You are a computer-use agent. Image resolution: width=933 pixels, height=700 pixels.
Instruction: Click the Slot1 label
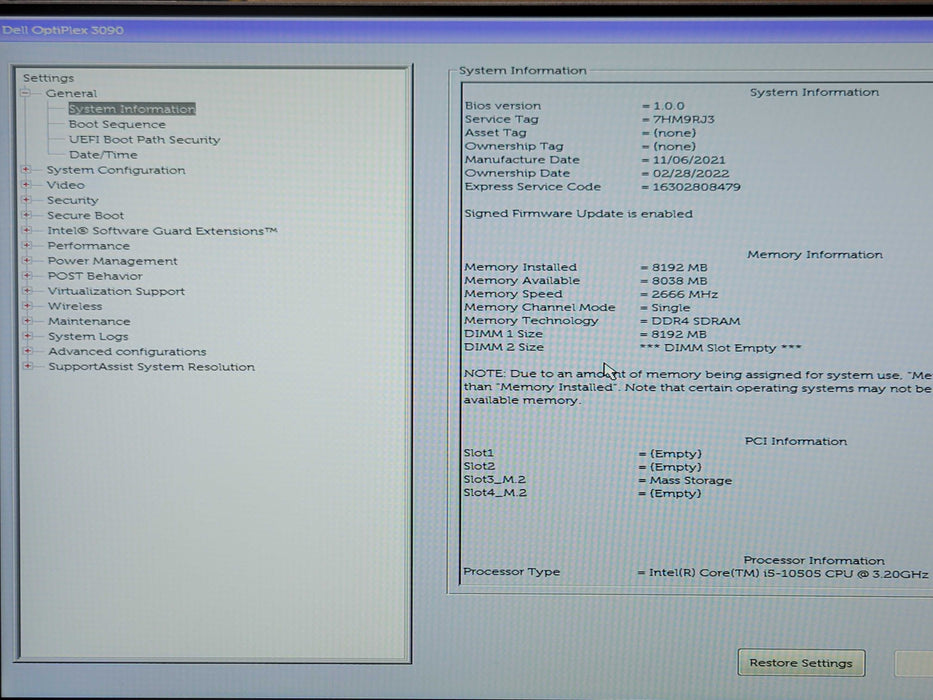point(478,453)
